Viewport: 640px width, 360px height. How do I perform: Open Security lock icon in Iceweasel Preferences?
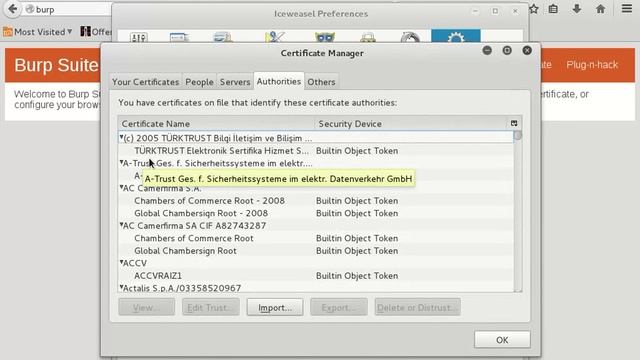coord(368,38)
